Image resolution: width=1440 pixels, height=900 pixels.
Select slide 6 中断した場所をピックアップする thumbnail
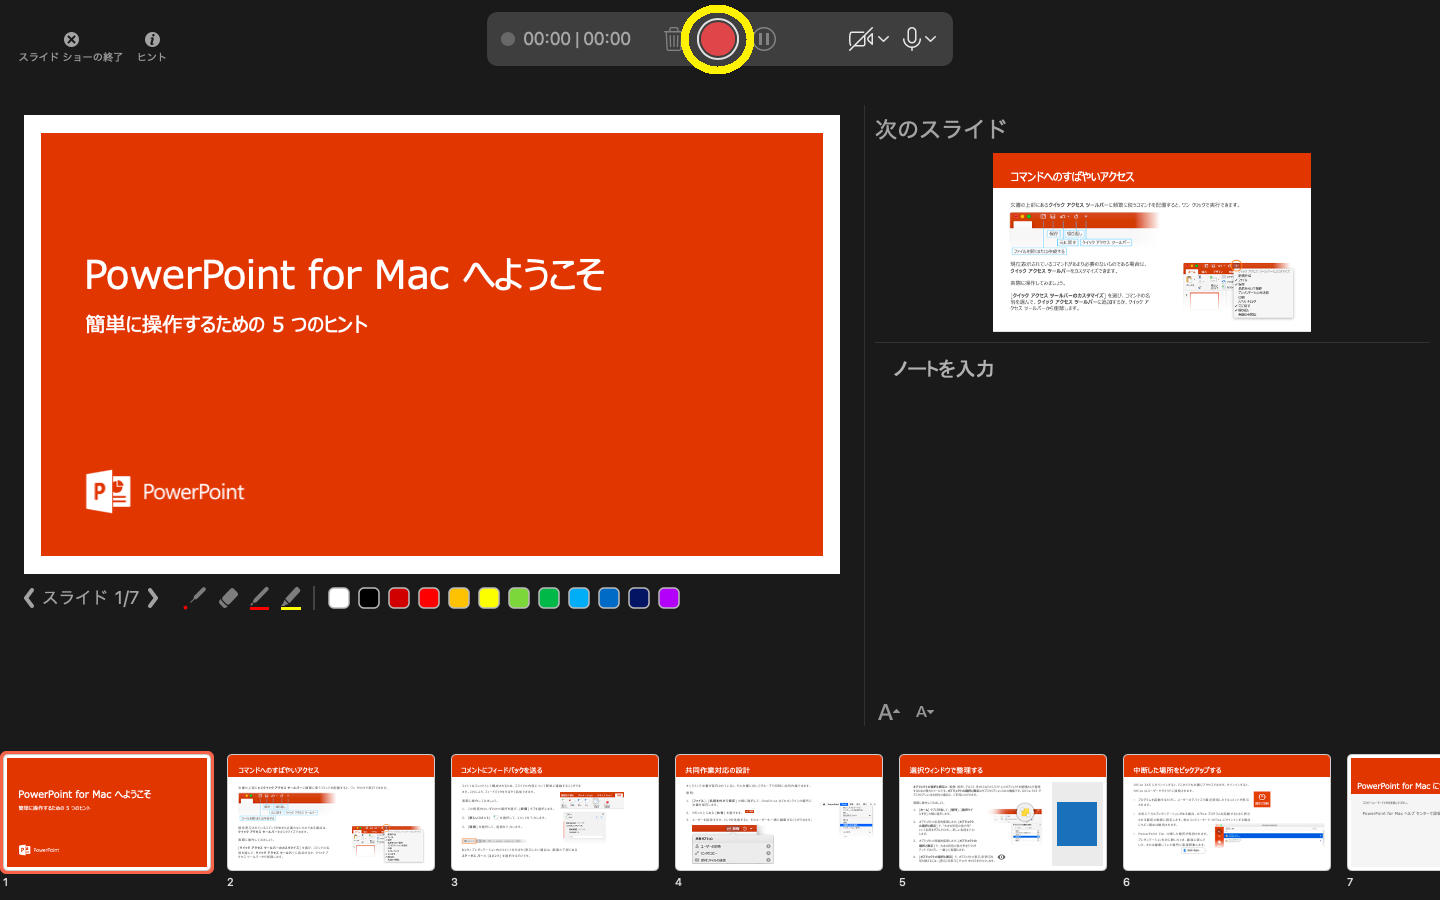tap(1227, 812)
